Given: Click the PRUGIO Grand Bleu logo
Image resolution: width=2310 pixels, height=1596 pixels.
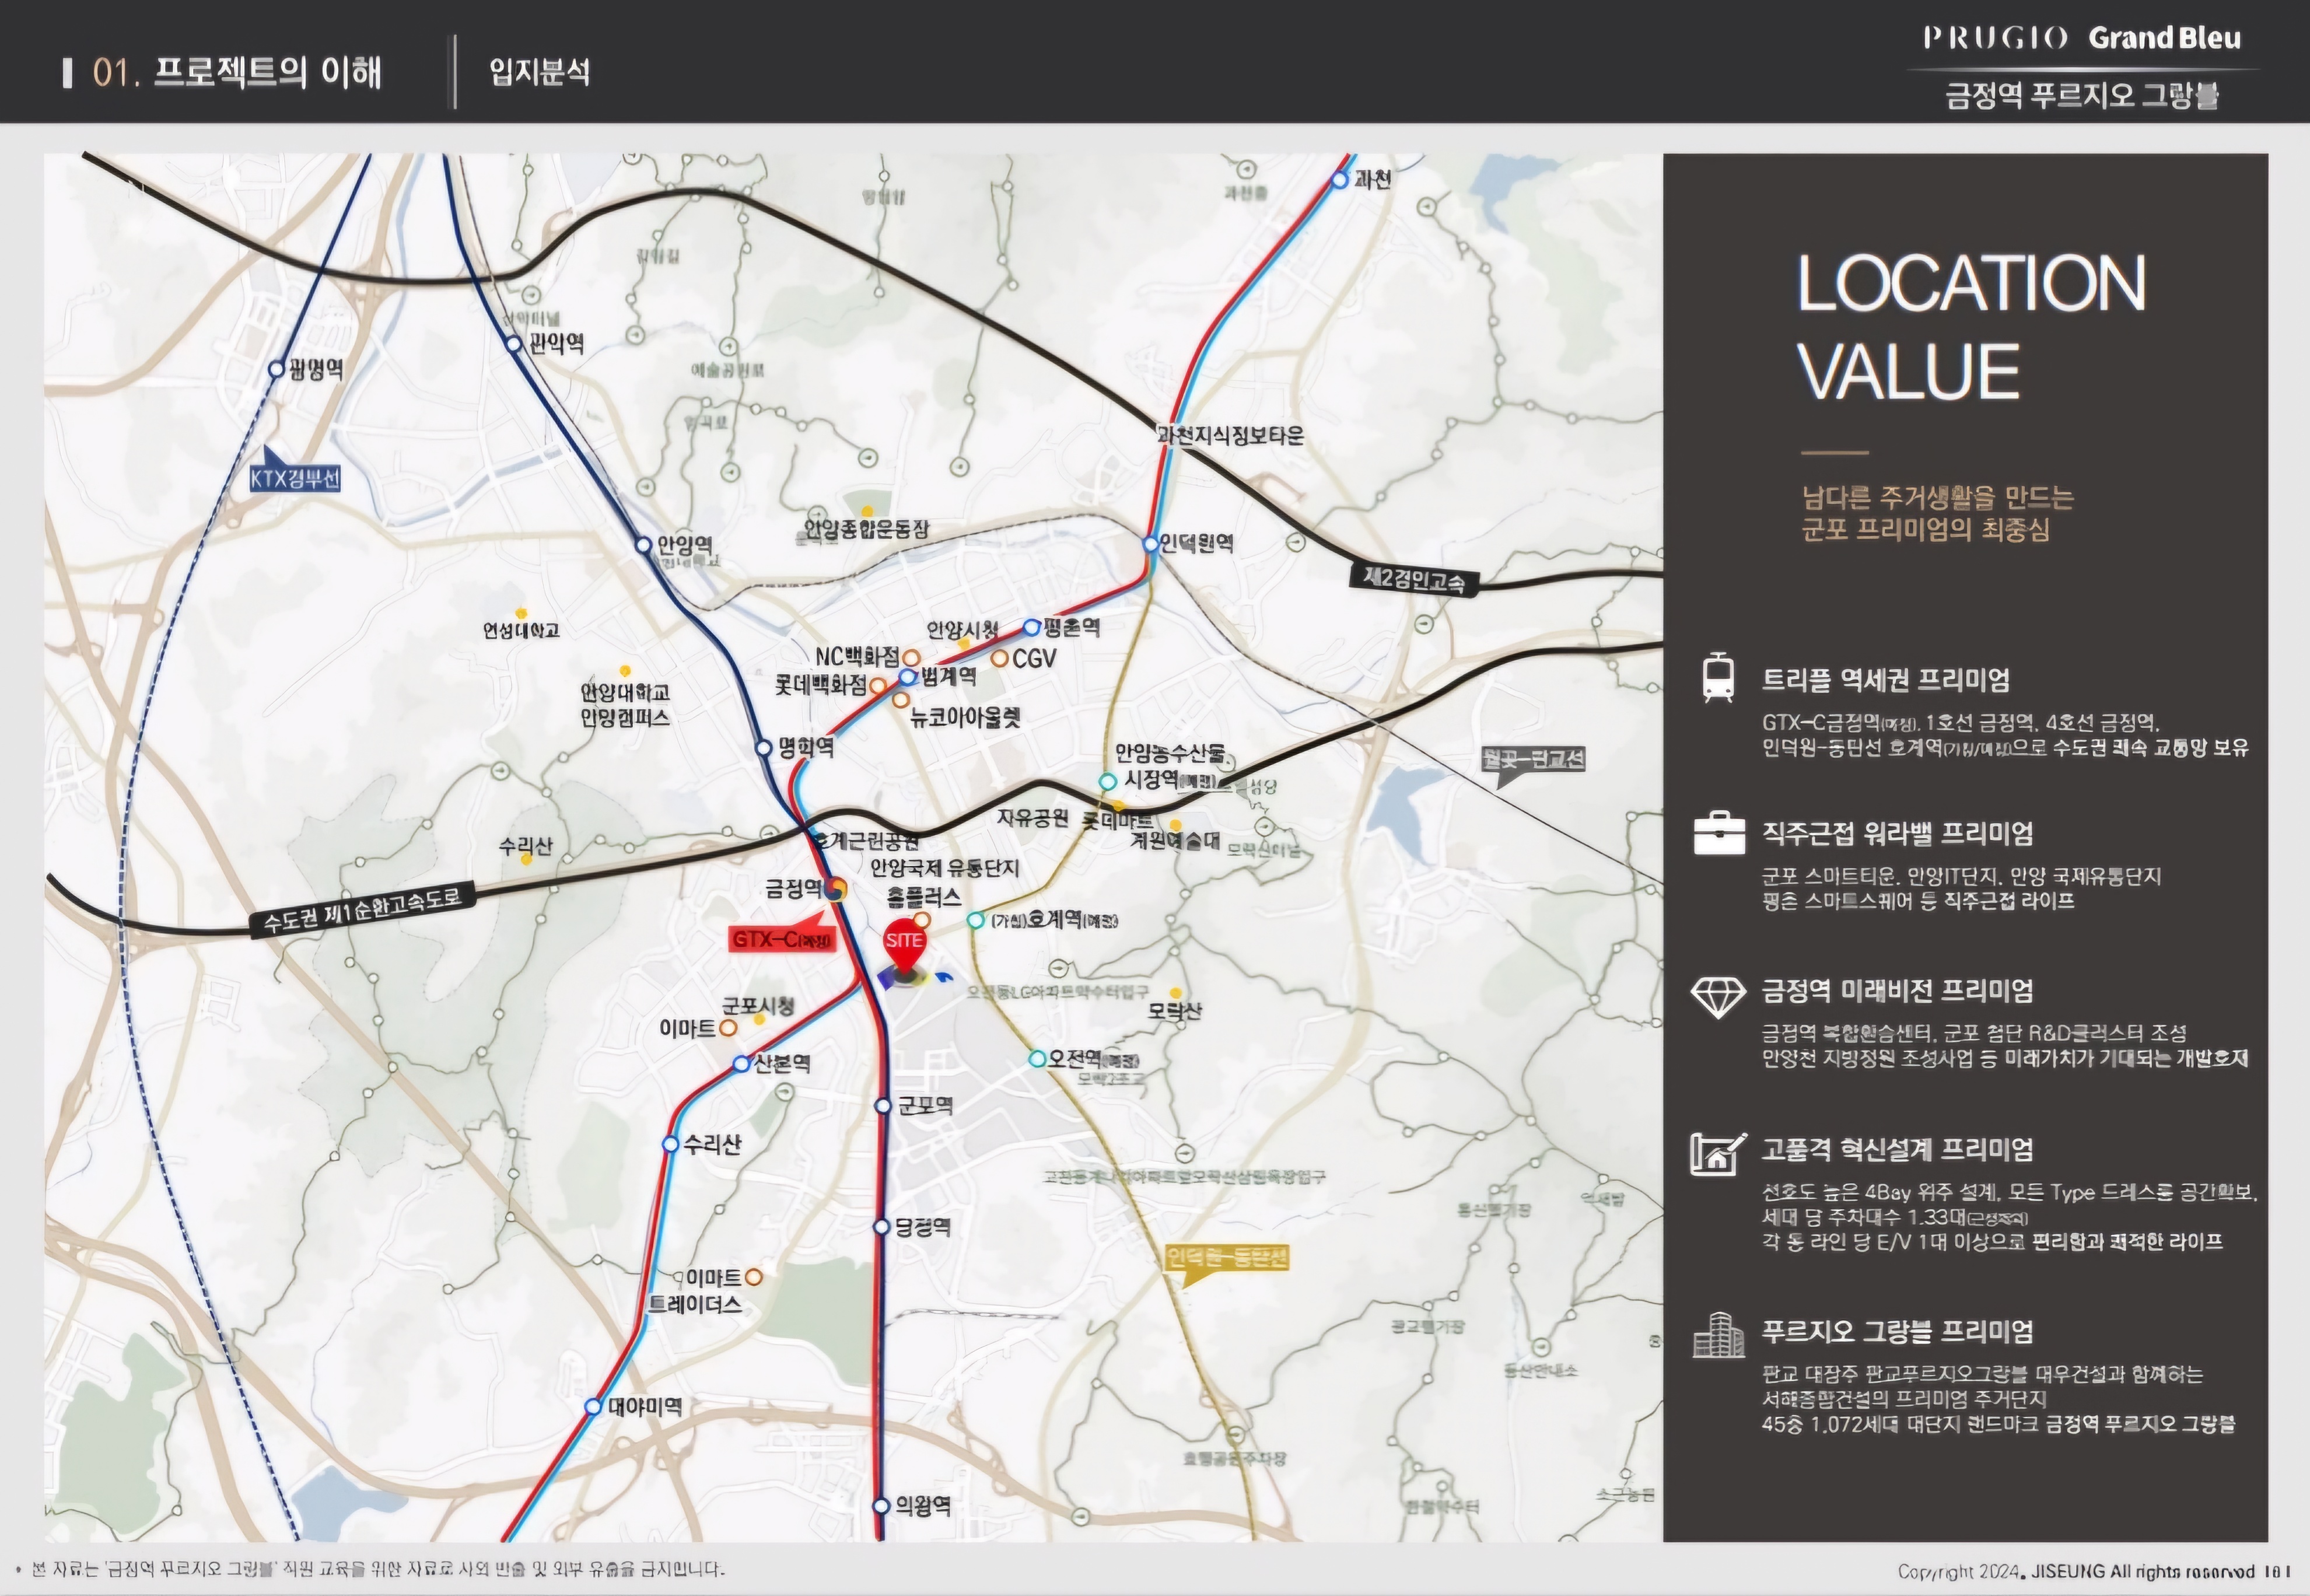Looking at the screenshot, I should [x=2082, y=38].
